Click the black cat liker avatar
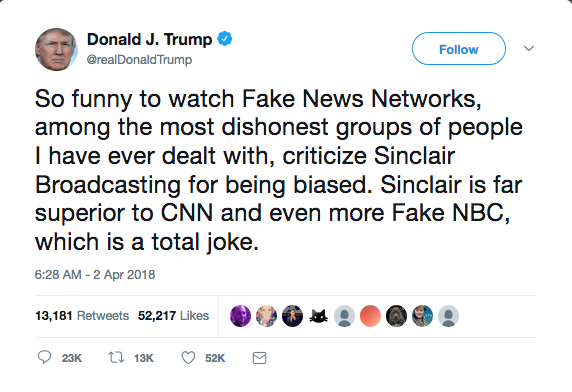572x392 pixels. click(318, 316)
